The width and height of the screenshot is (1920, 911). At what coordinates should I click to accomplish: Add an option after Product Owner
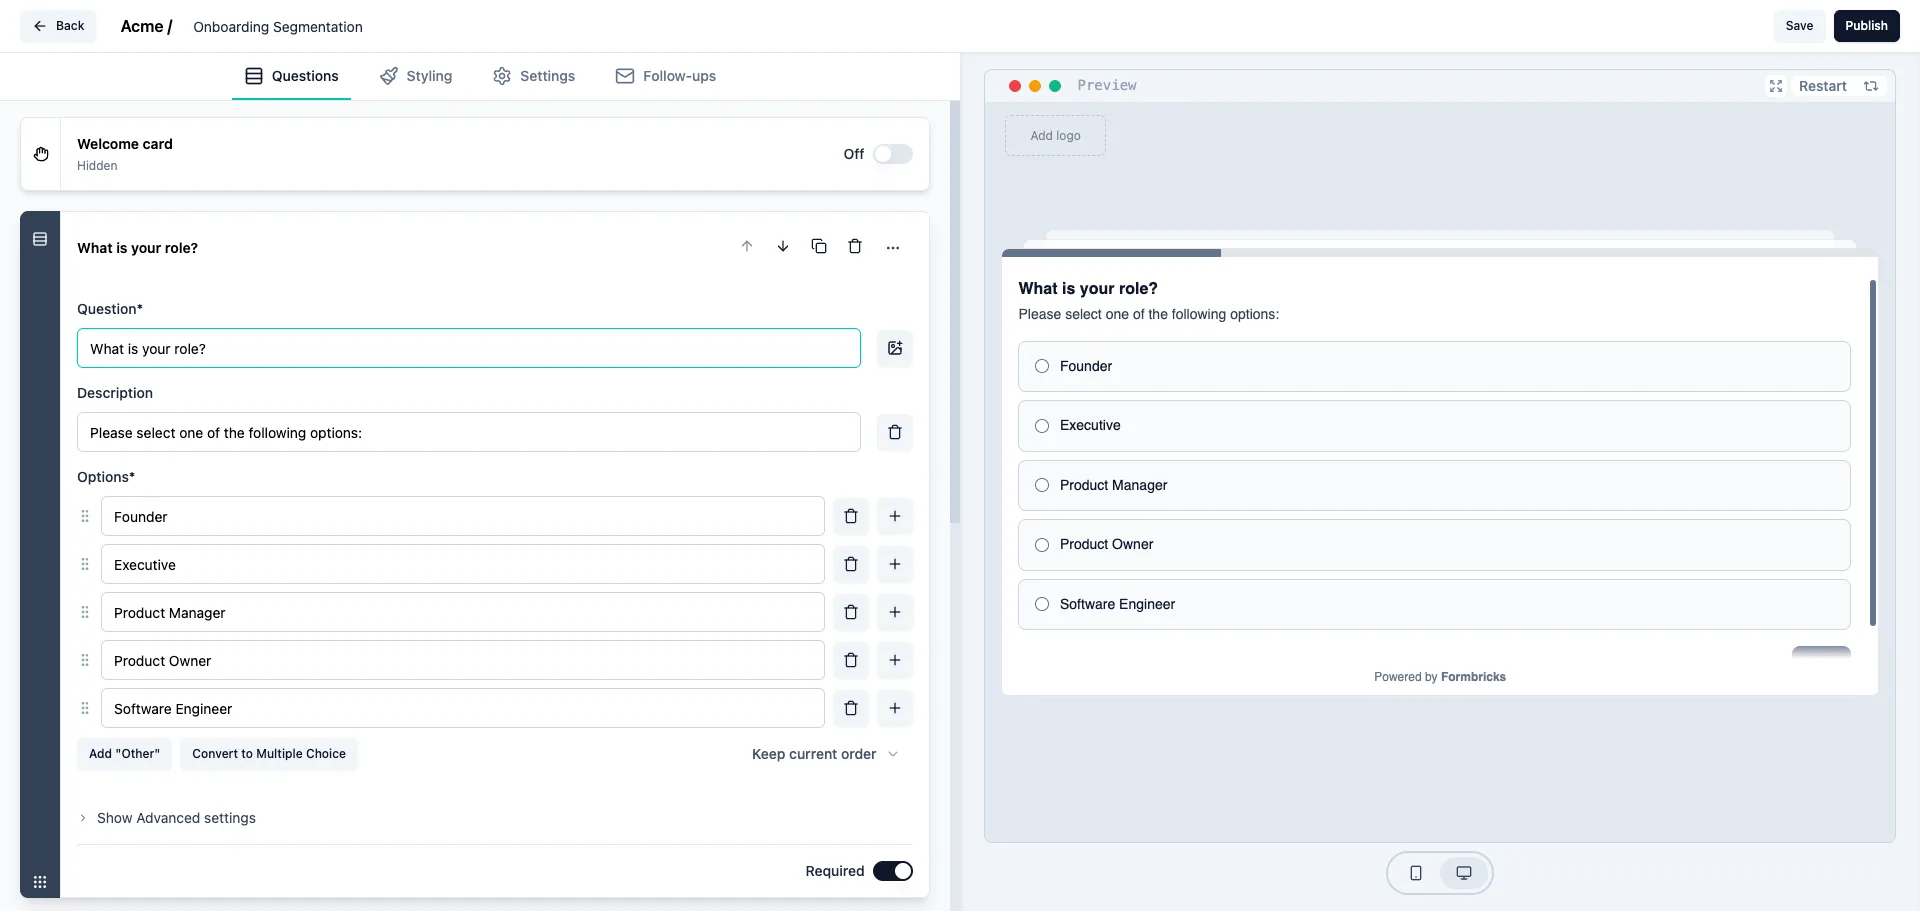tap(895, 660)
